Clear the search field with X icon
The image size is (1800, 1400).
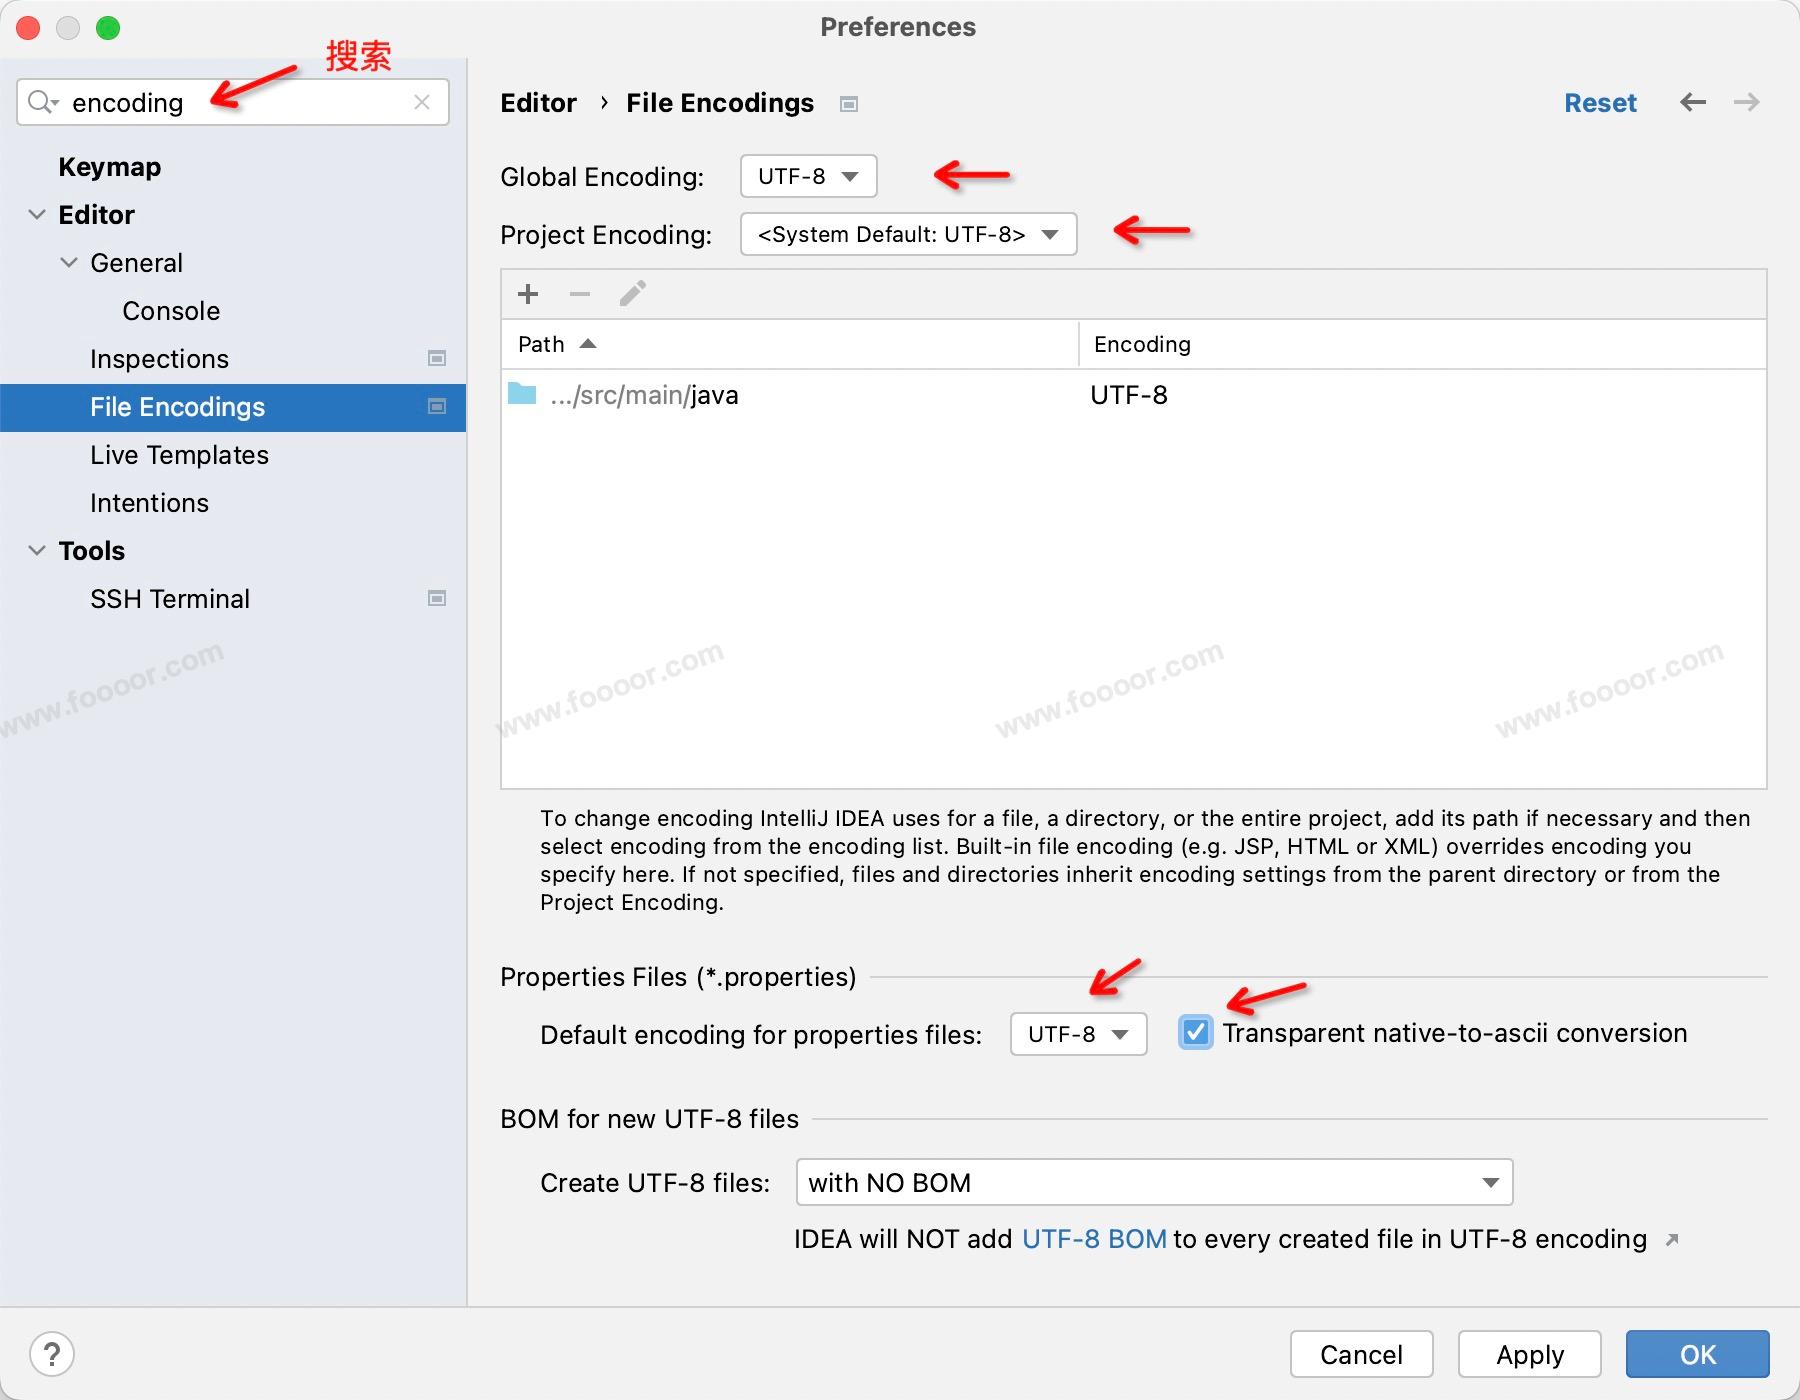pyautogui.click(x=422, y=102)
